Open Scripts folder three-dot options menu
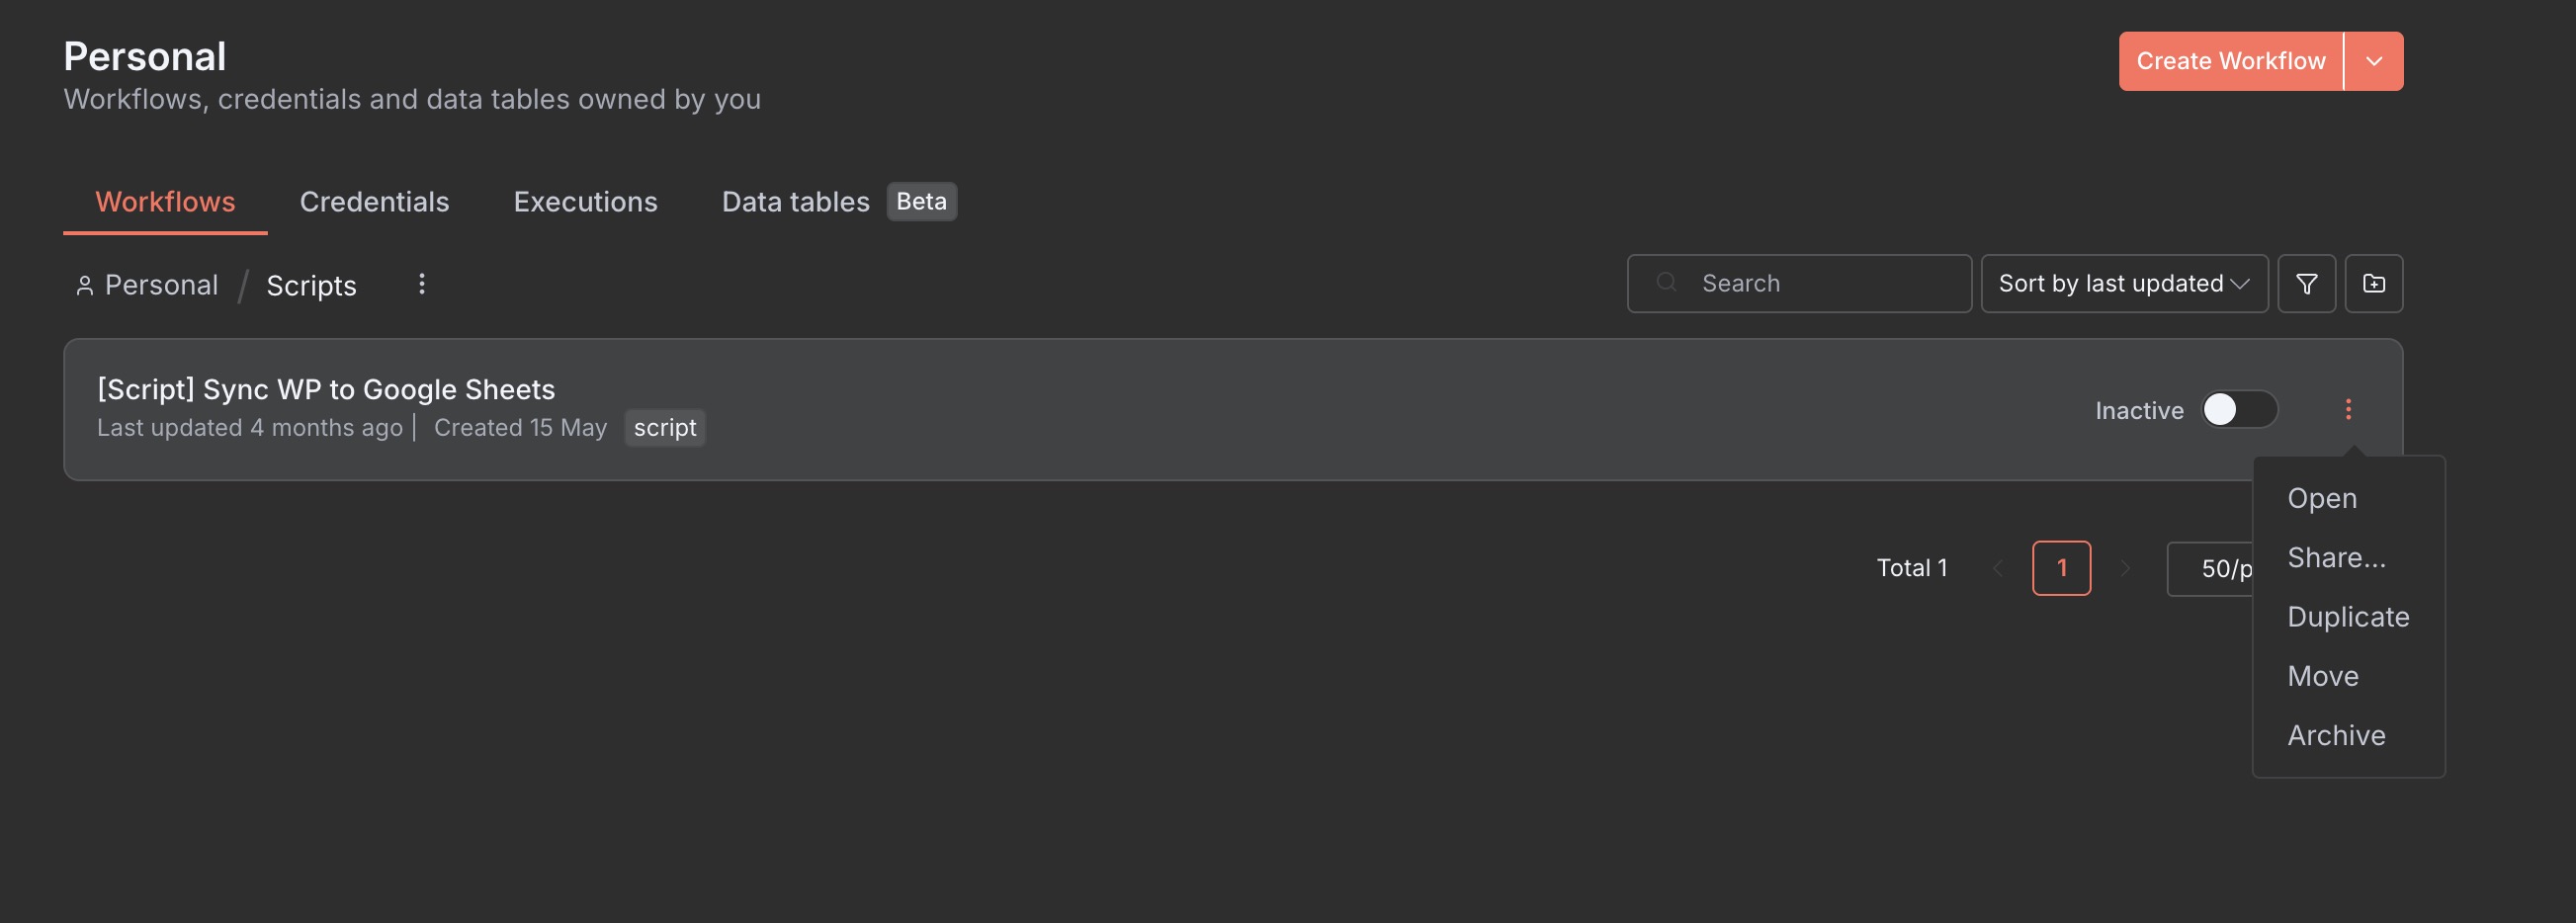This screenshot has width=2576, height=923. pyautogui.click(x=422, y=284)
